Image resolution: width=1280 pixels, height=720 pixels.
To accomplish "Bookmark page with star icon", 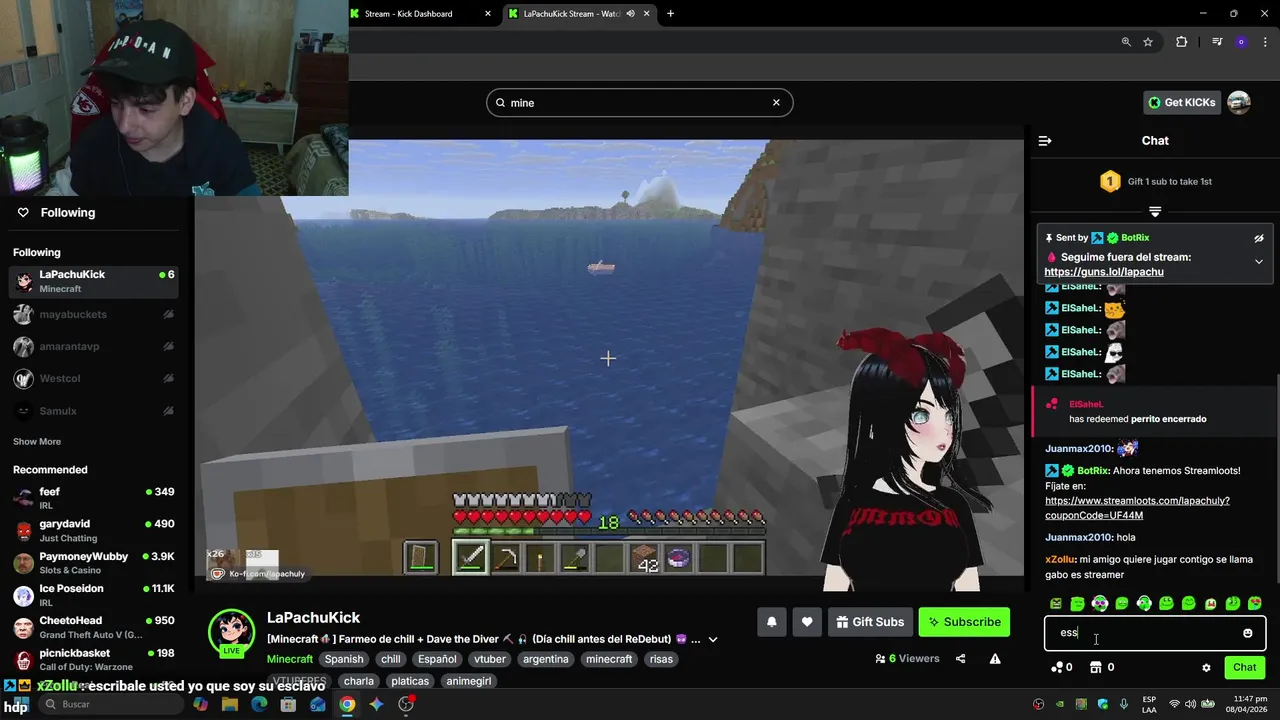I will coord(1148,42).
